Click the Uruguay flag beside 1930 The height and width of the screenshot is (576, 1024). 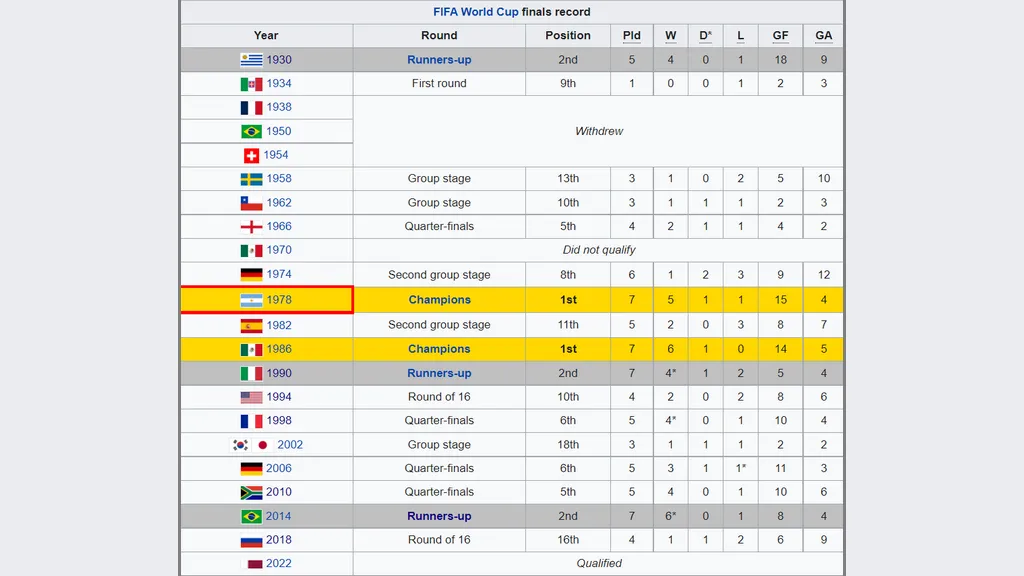[x=251, y=60]
